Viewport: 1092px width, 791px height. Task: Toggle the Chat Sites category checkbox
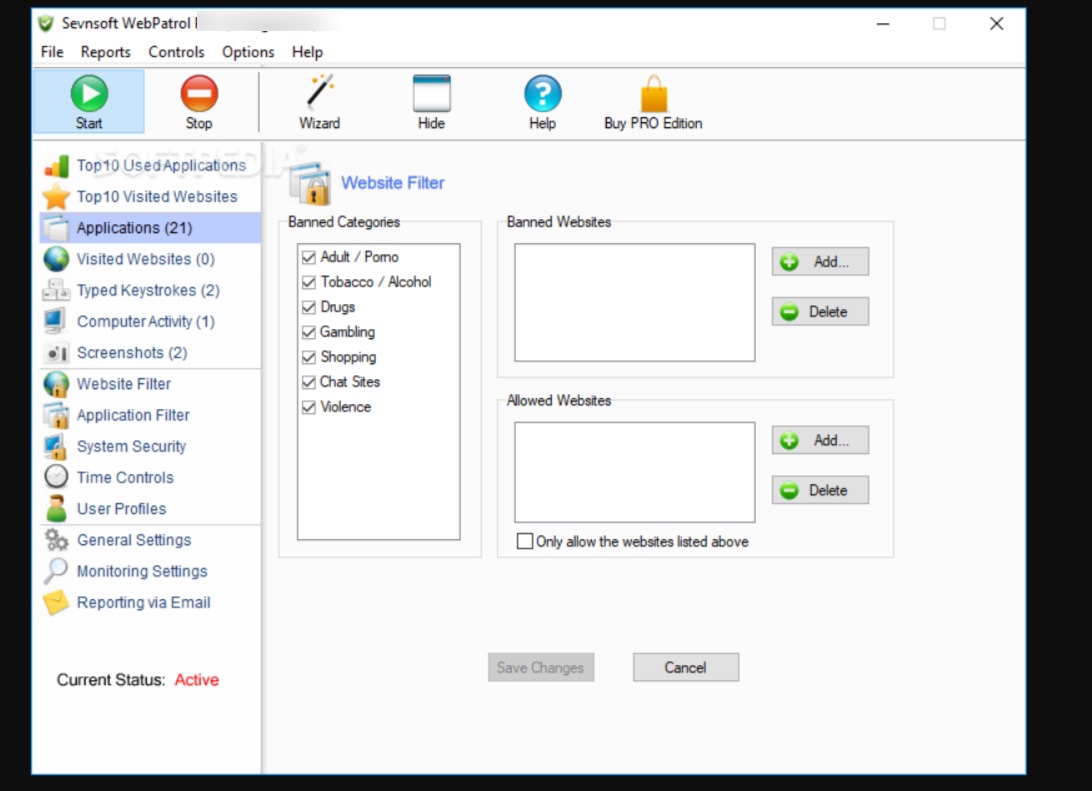click(309, 383)
